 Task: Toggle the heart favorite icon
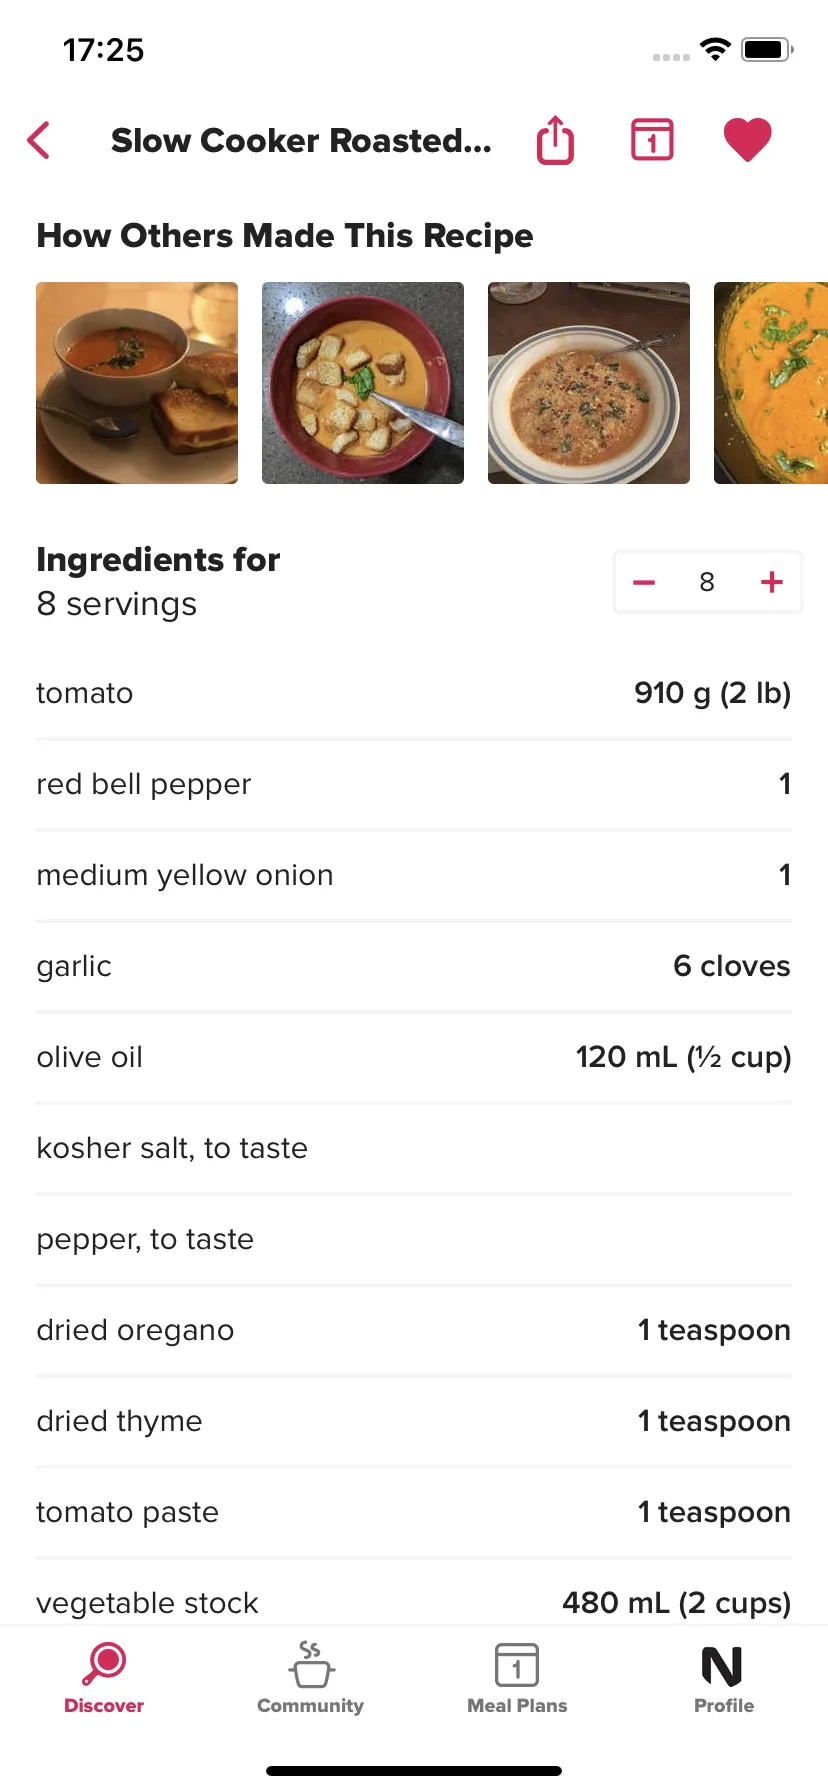[x=748, y=139]
